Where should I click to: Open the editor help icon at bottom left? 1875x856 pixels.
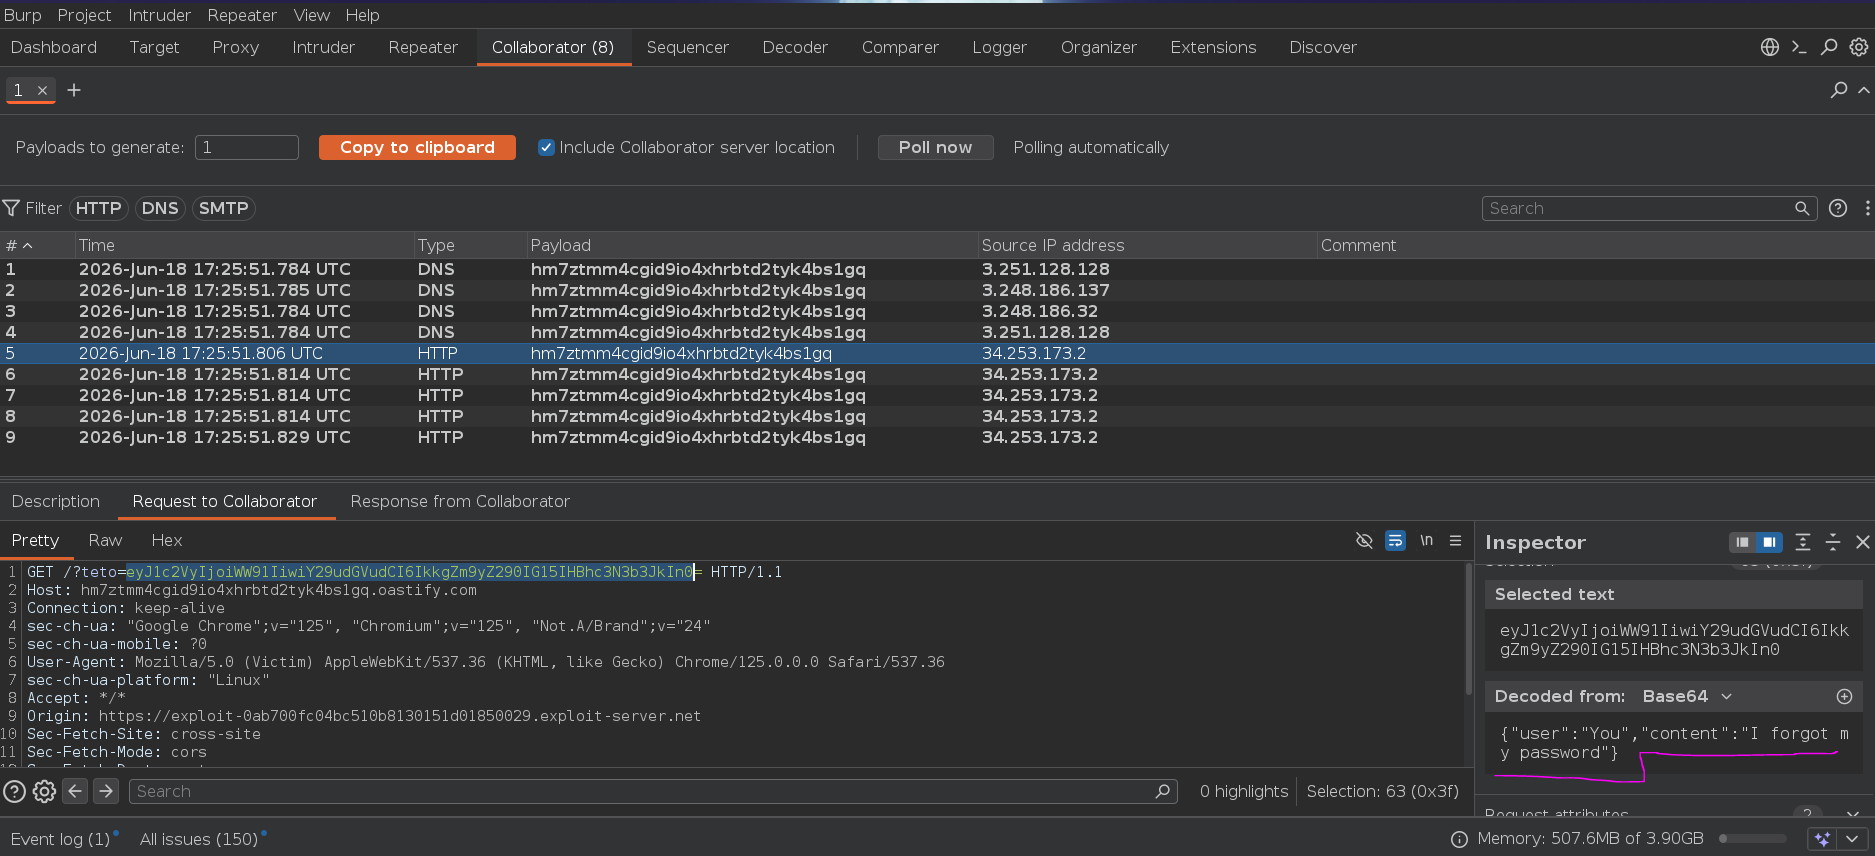click(x=14, y=792)
